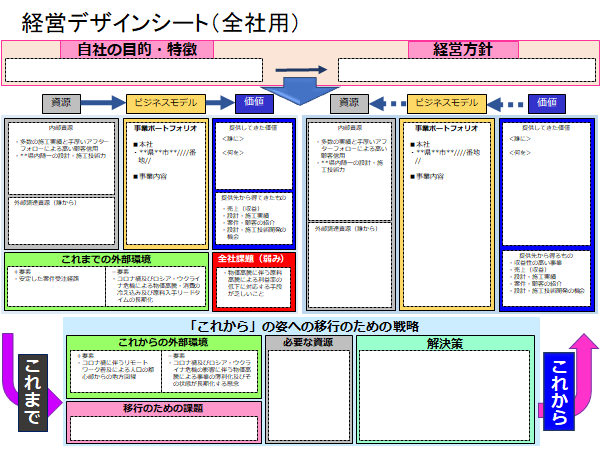Click the 物価高騰 text inside 全社課題 box

pos(253,283)
